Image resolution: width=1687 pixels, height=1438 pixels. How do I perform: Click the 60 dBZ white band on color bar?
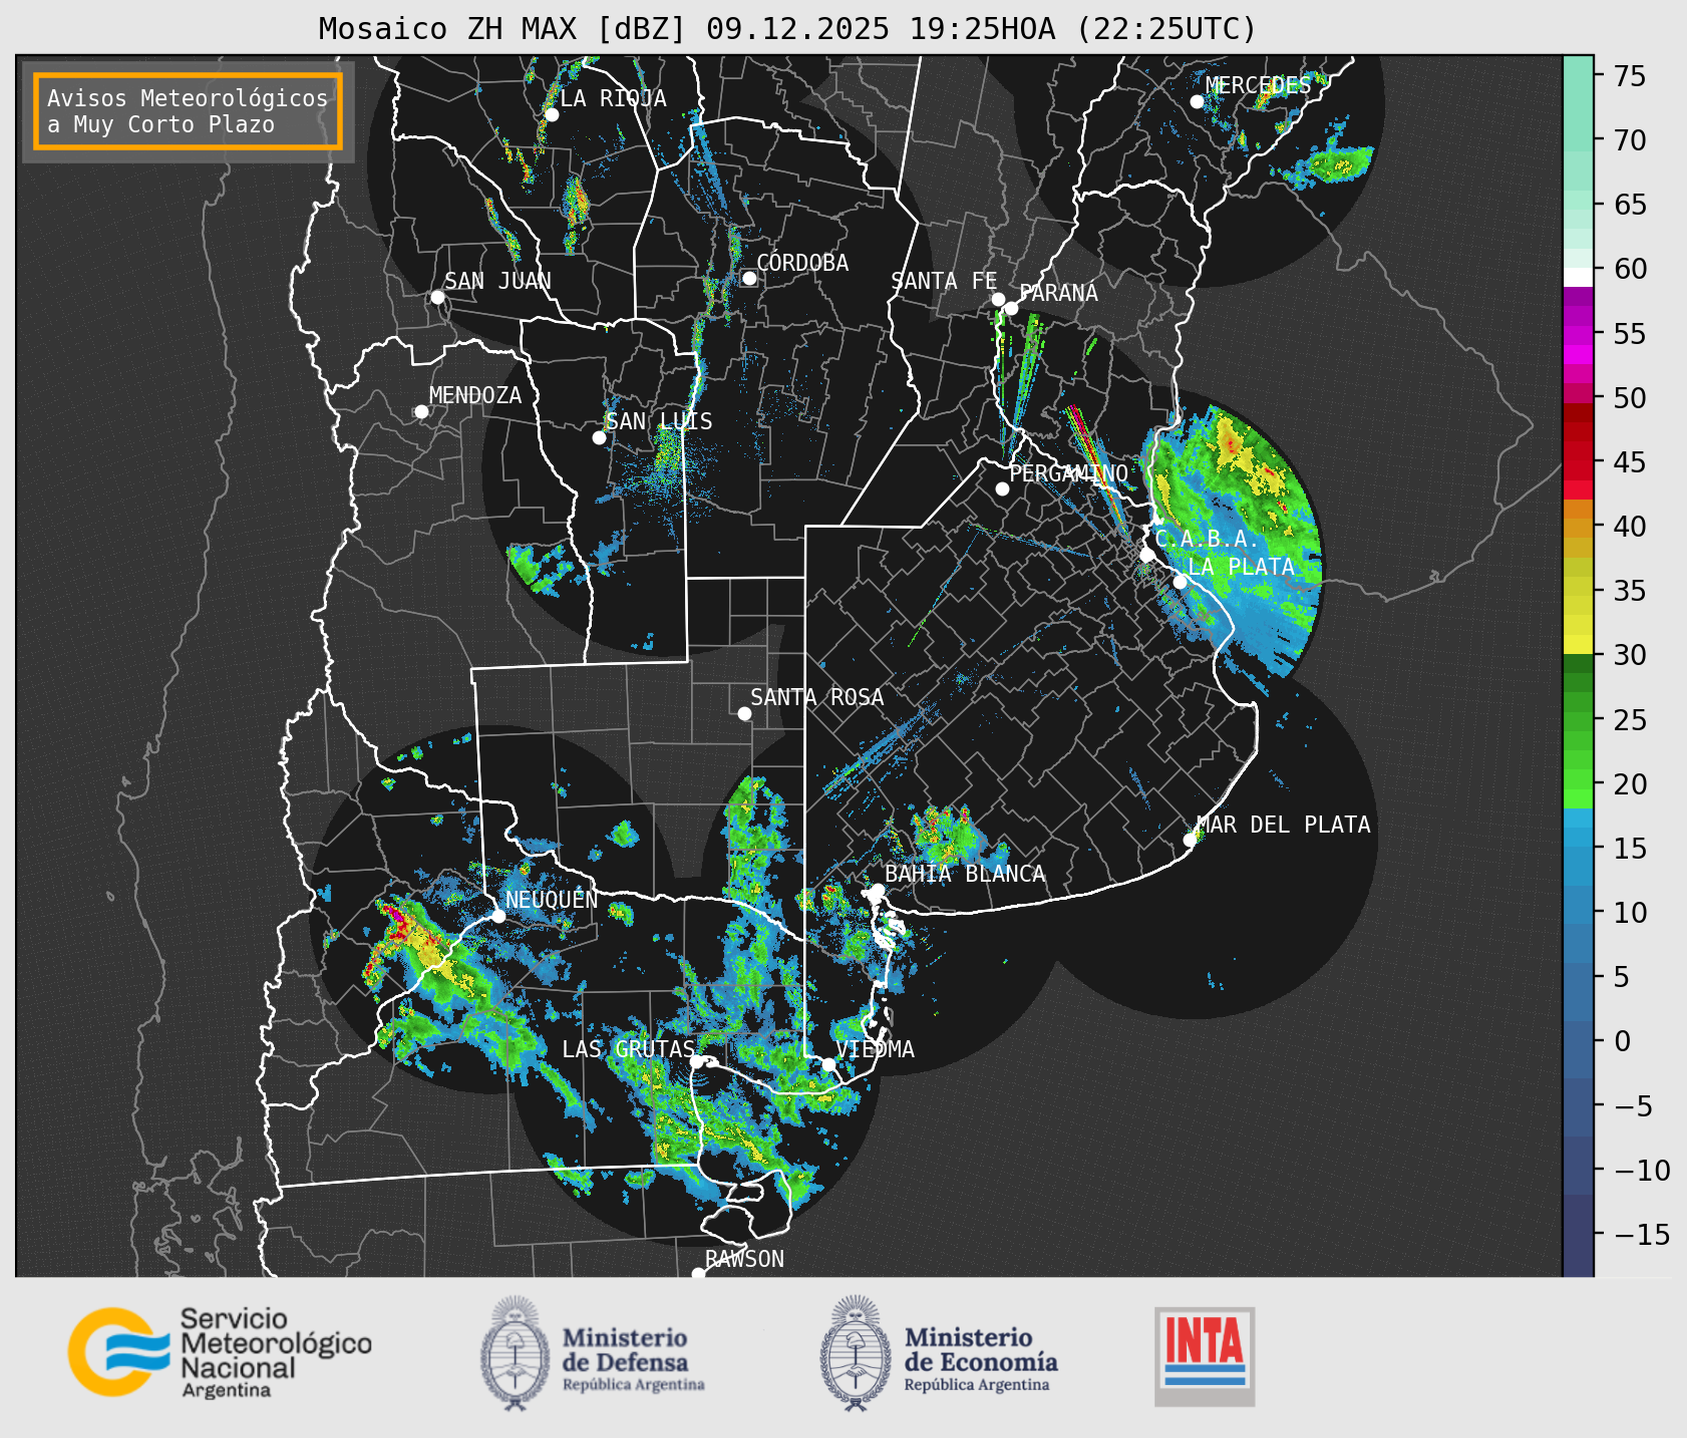point(1578,277)
